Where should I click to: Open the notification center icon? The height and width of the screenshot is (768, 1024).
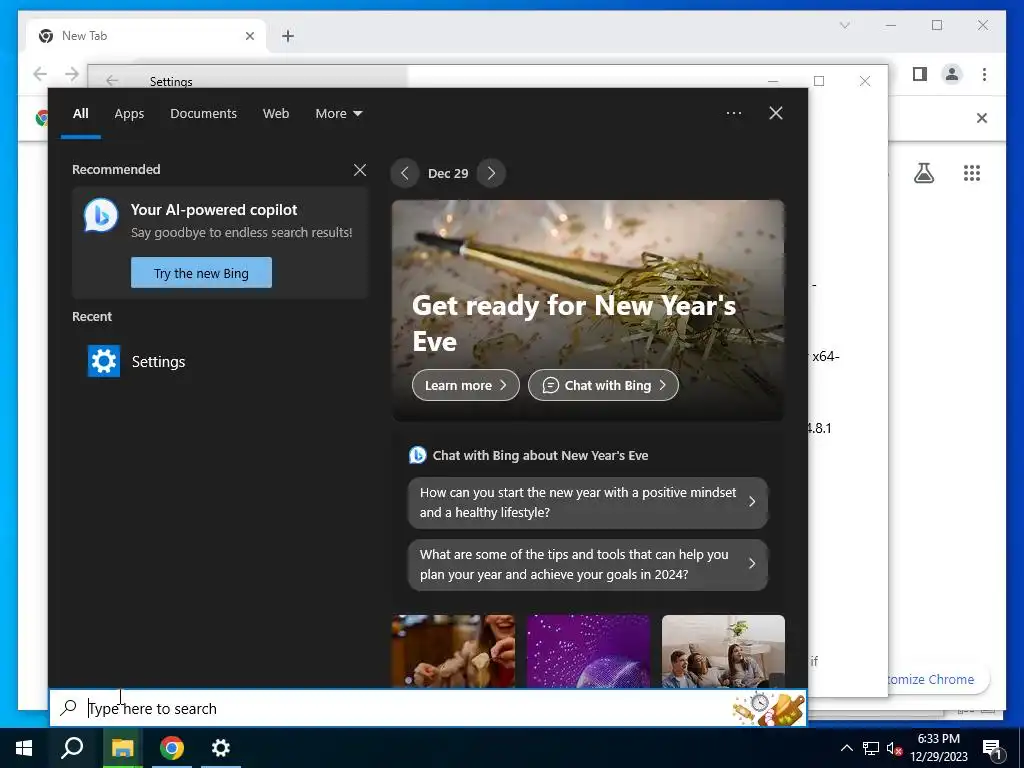click(992, 749)
